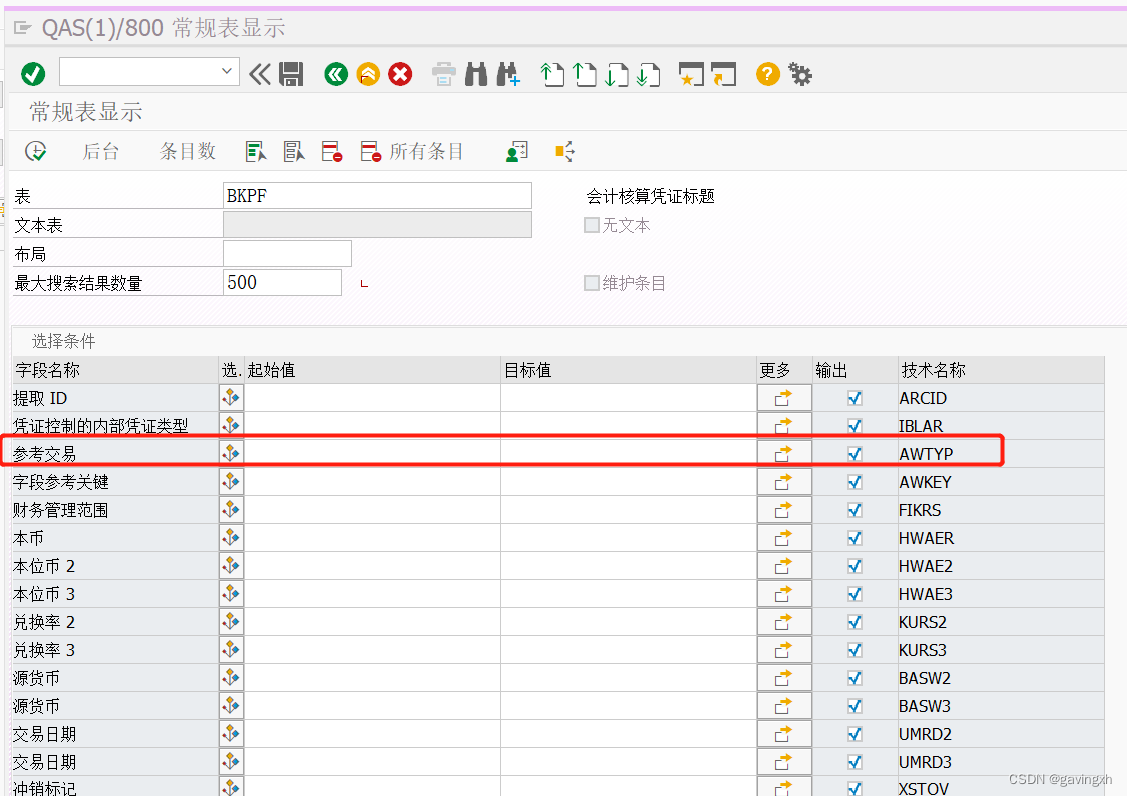Save the query with the save icon
Image resolution: width=1127 pixels, height=796 pixels.
pyautogui.click(x=291, y=74)
